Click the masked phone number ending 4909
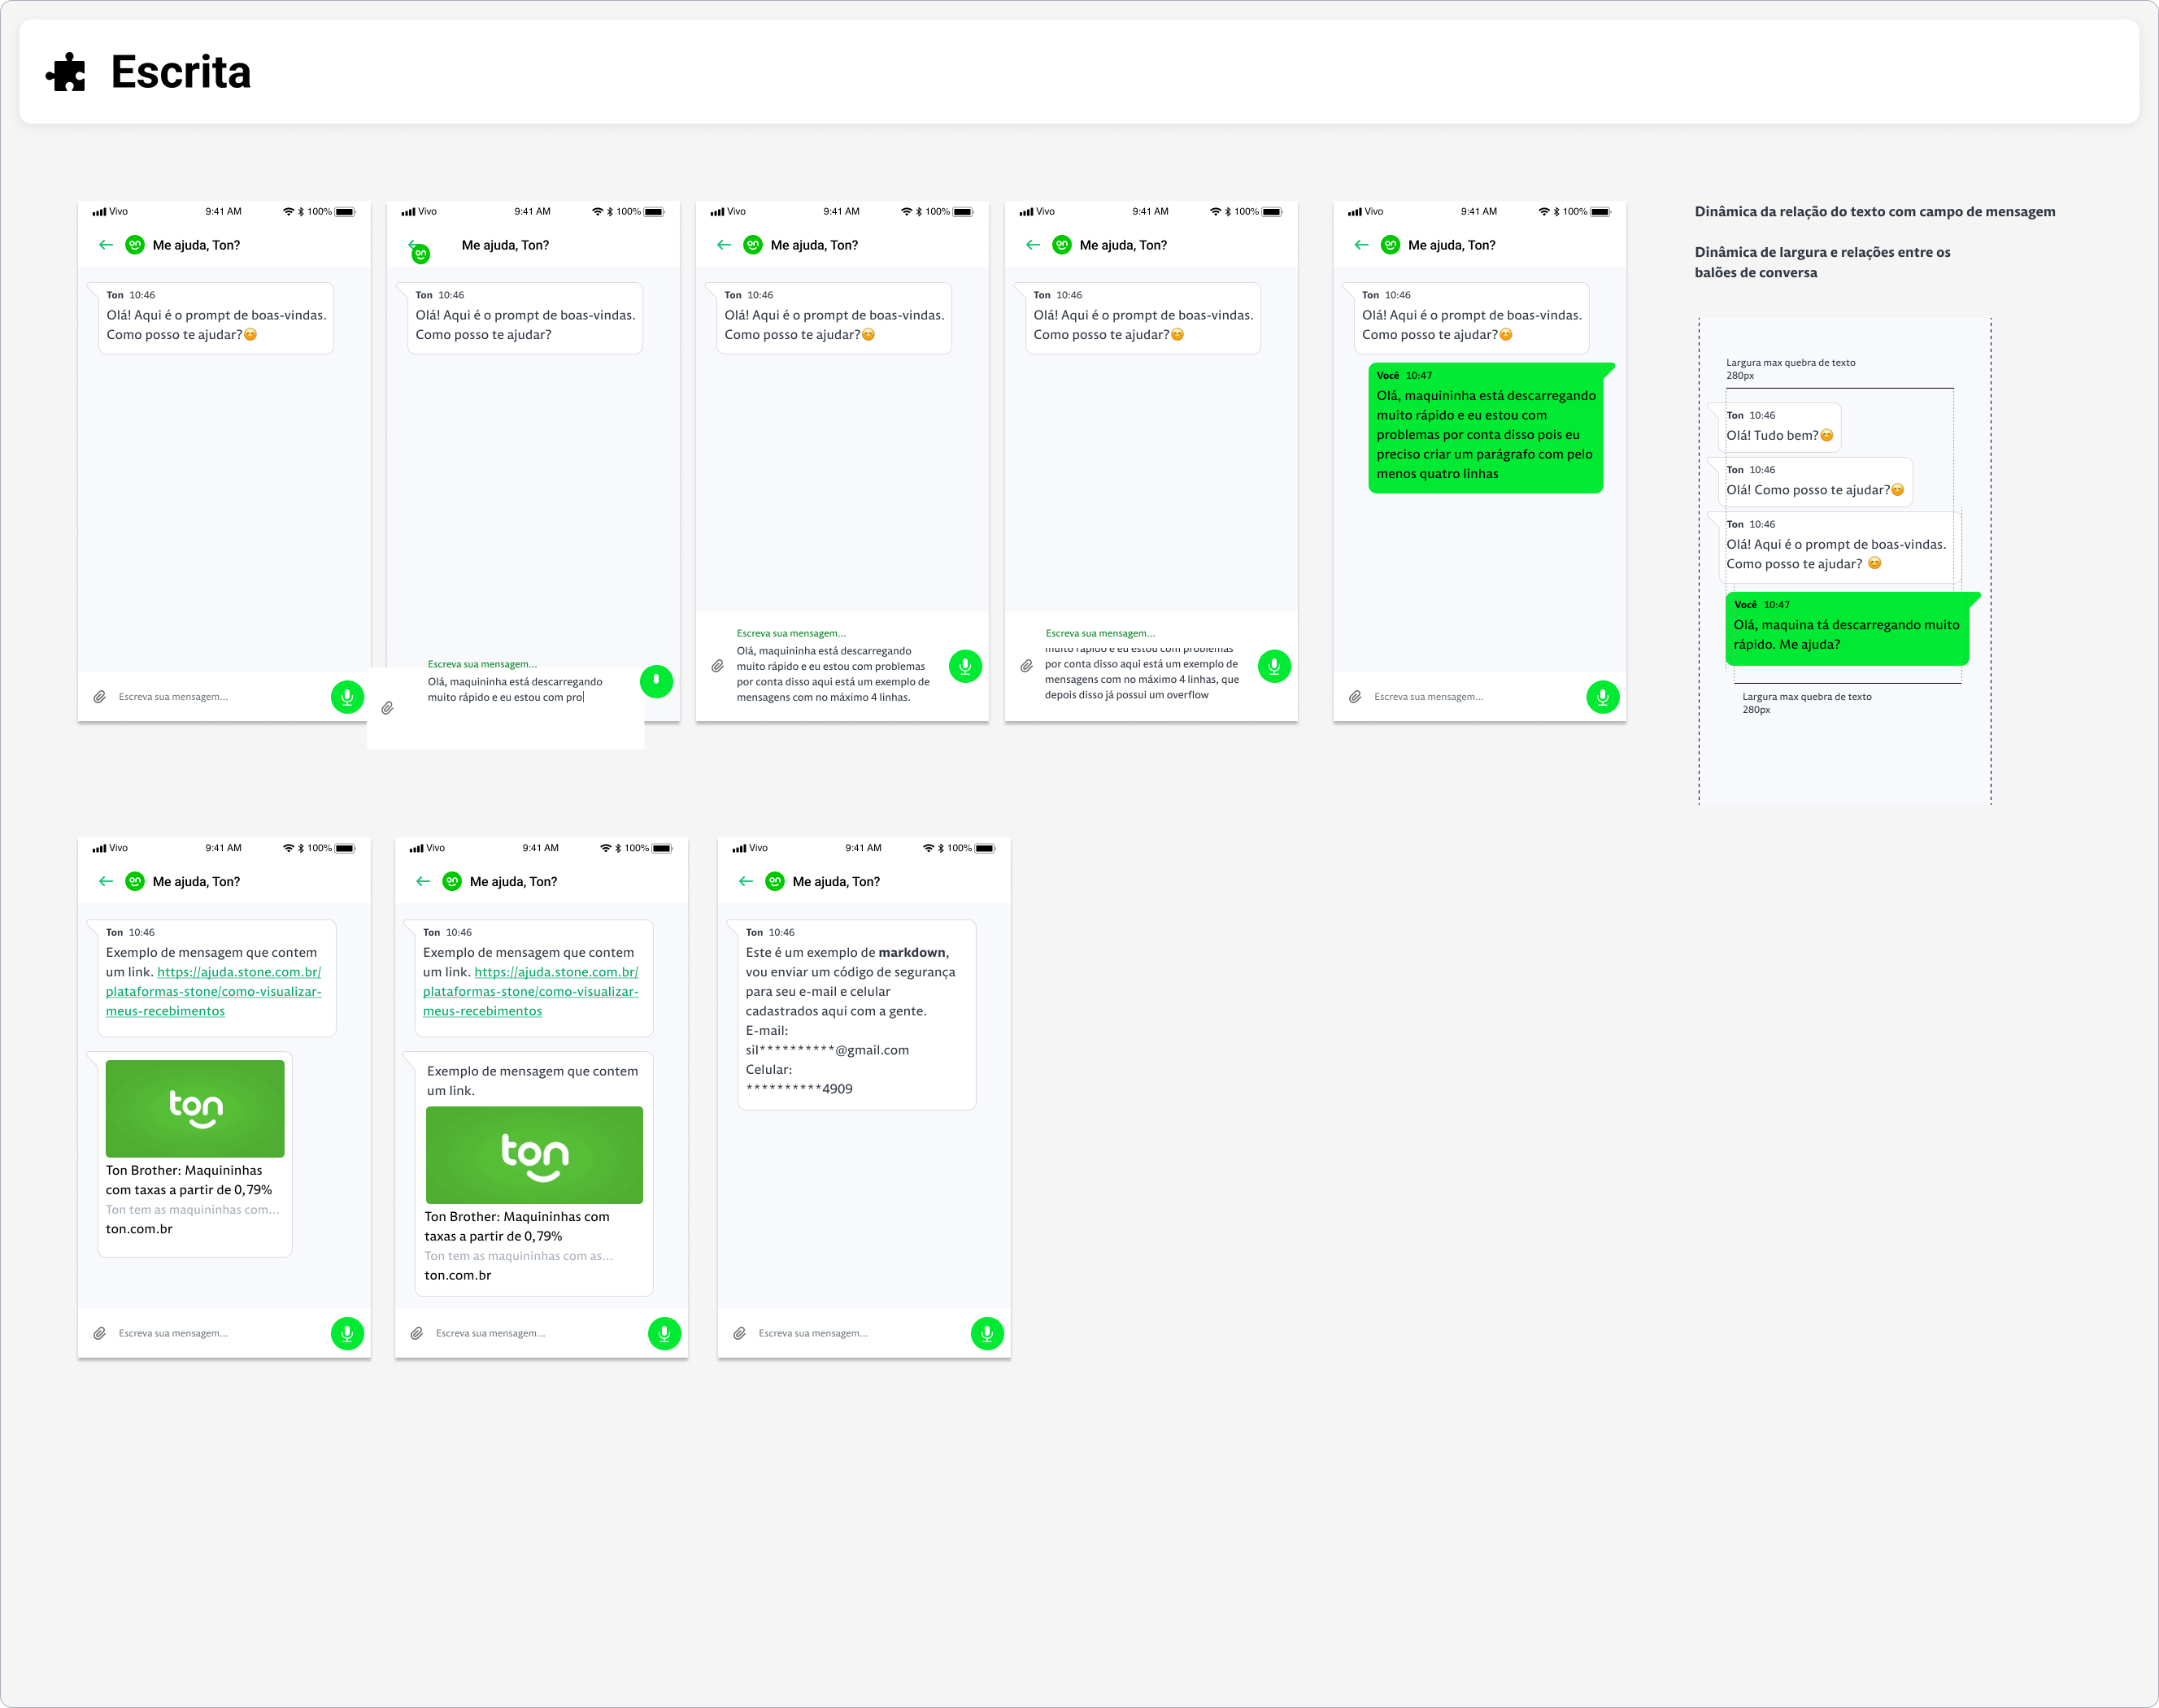 click(799, 1089)
